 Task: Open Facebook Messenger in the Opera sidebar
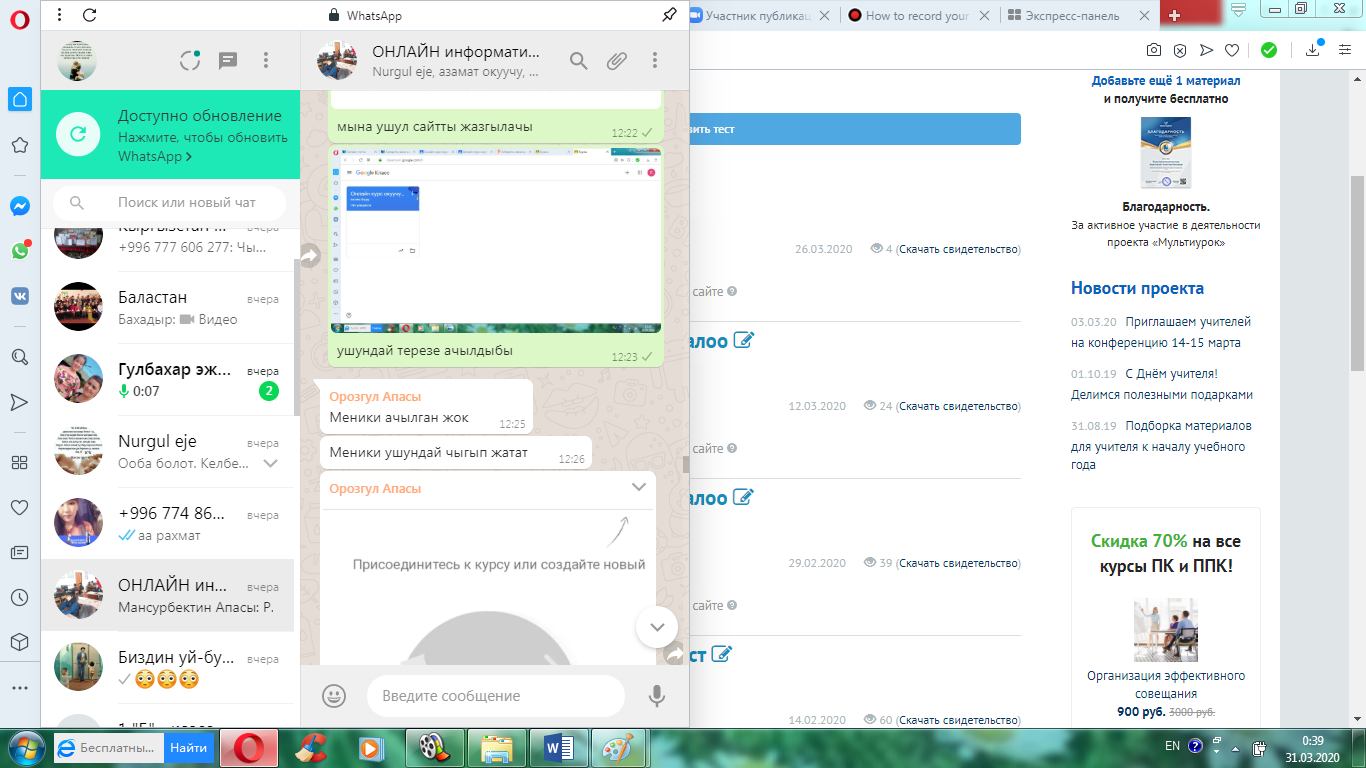click(19, 206)
